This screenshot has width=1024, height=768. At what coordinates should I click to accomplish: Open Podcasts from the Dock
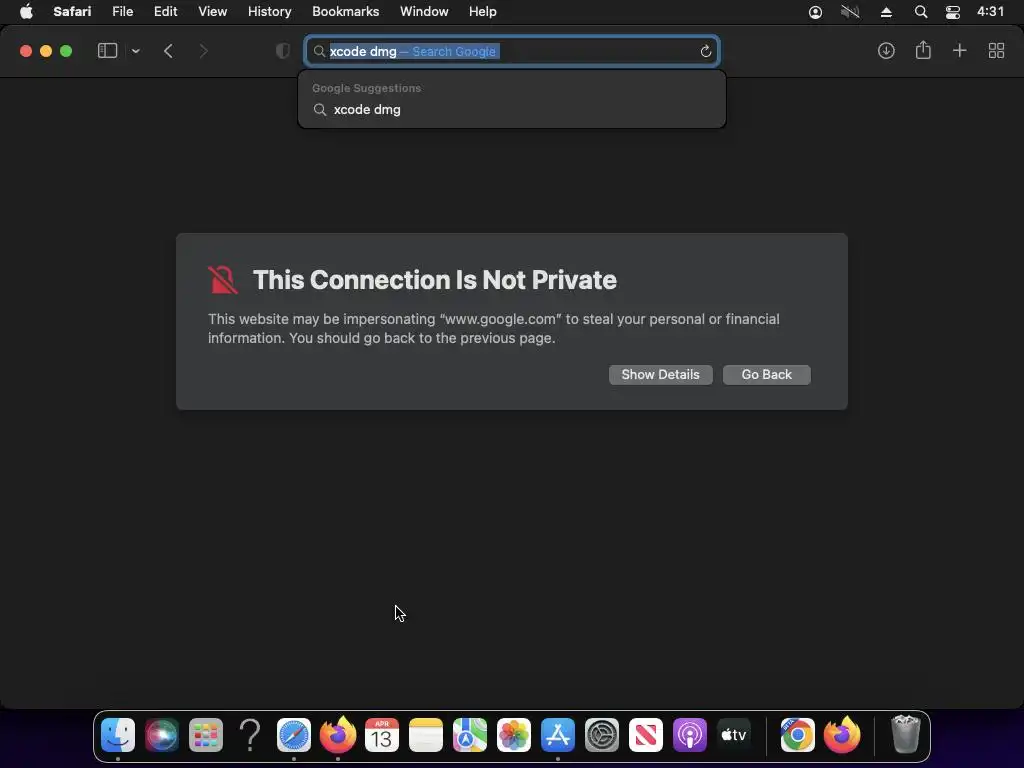tap(690, 735)
